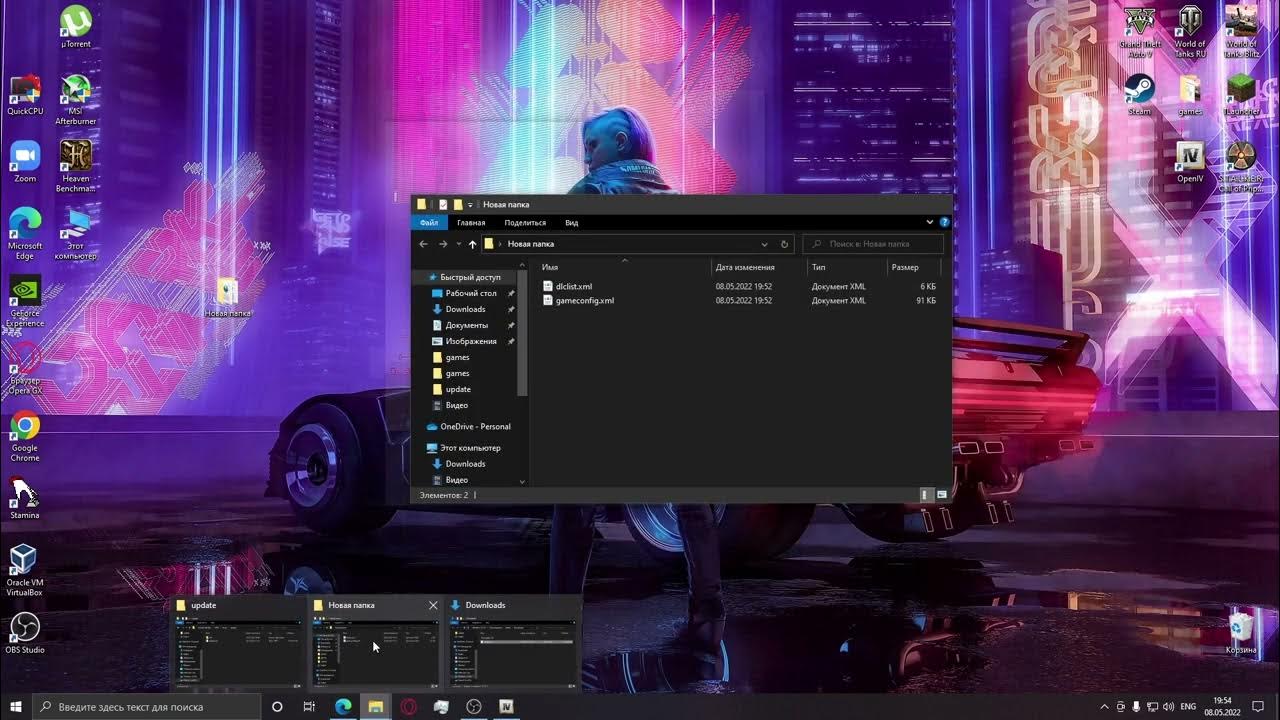Open 'Документы' in the navigation pane
The height and width of the screenshot is (720, 1280).
point(466,325)
